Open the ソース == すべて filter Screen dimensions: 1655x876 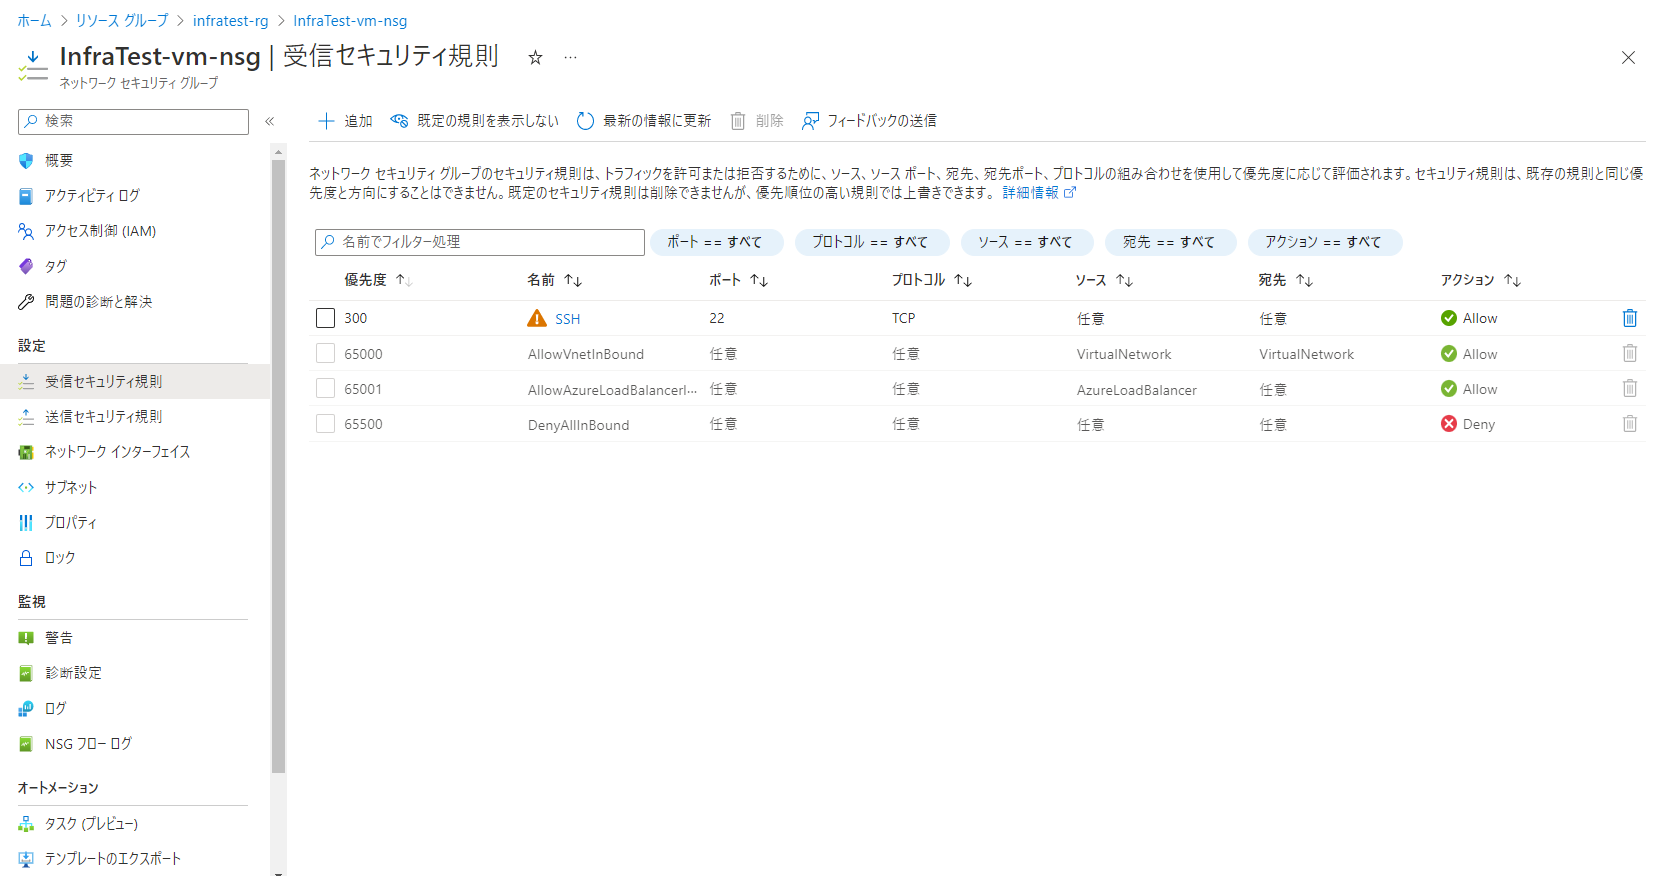(x=1025, y=242)
